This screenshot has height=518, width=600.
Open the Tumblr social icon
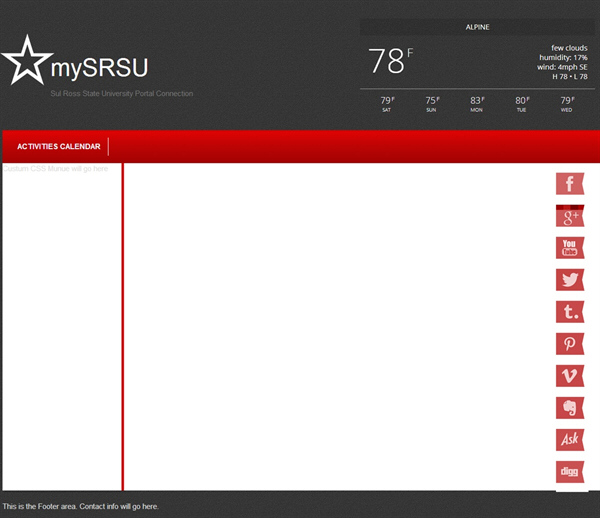tap(569, 312)
